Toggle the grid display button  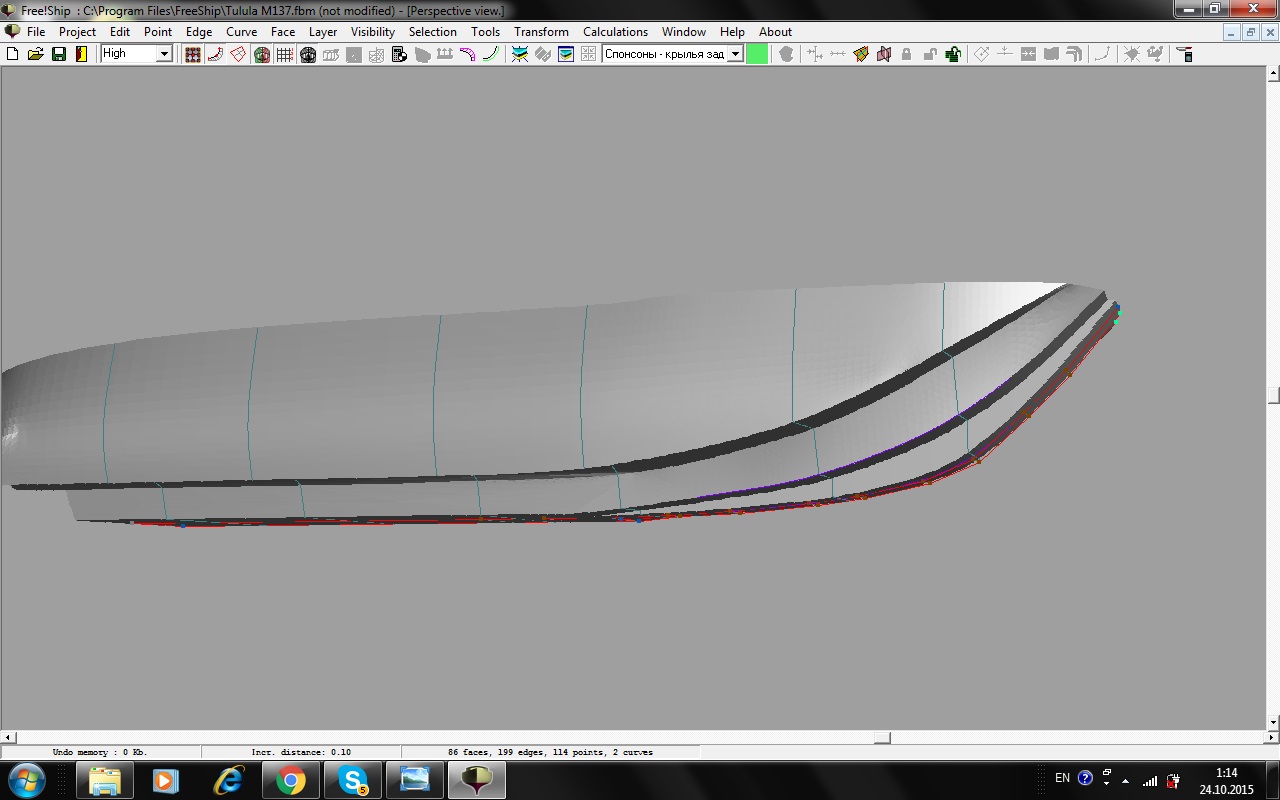(285, 54)
